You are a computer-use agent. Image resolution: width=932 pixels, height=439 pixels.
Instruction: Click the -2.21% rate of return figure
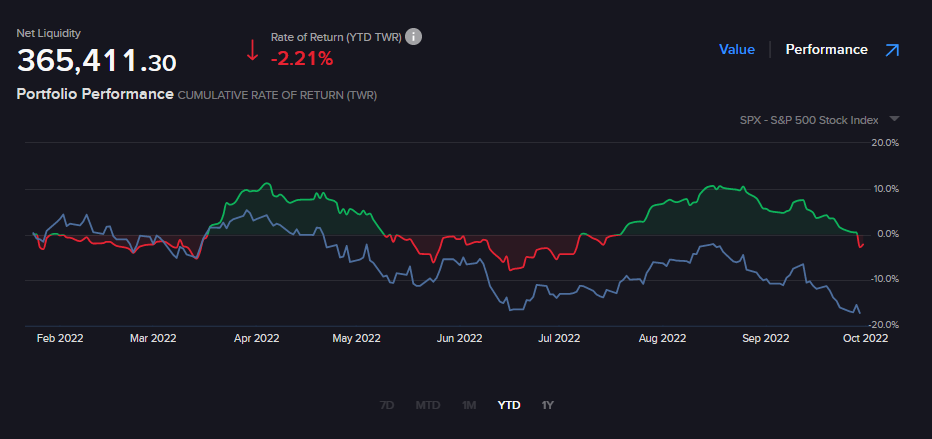[301, 59]
